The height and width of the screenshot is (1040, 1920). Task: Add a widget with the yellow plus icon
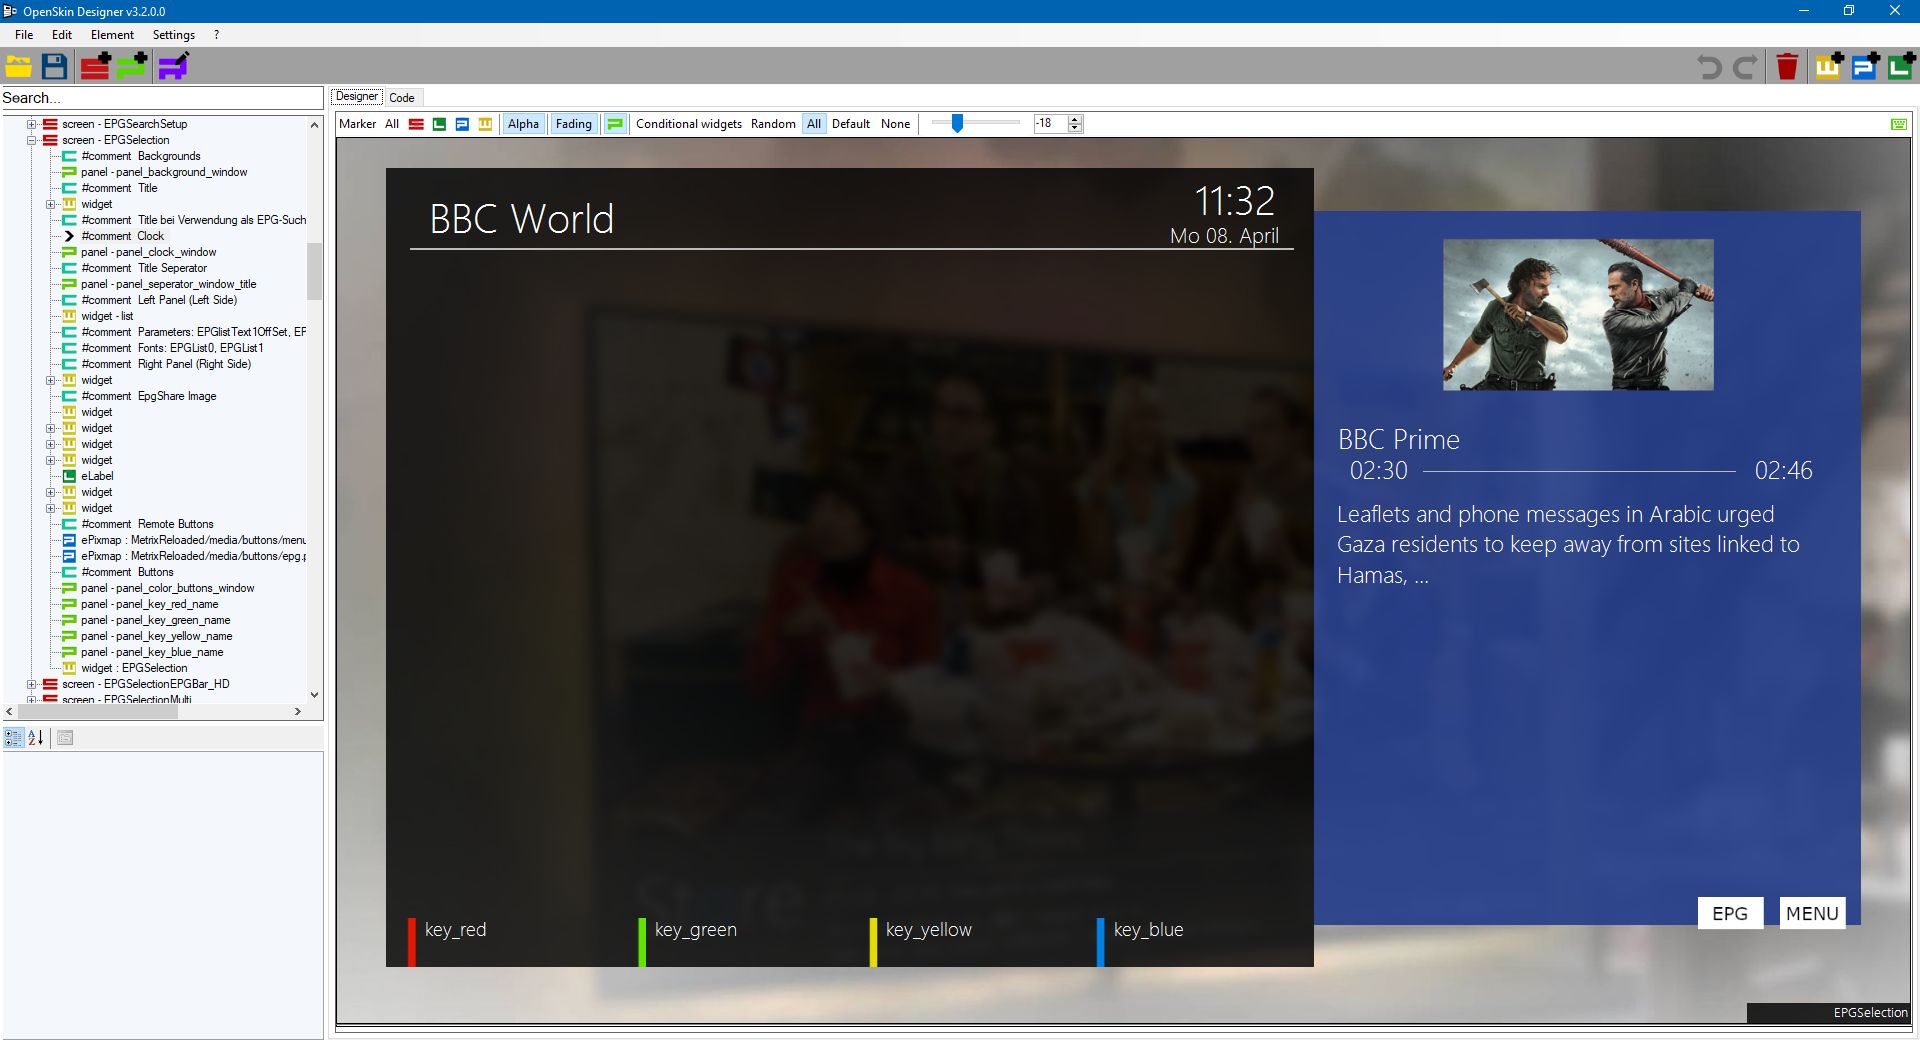point(1829,67)
